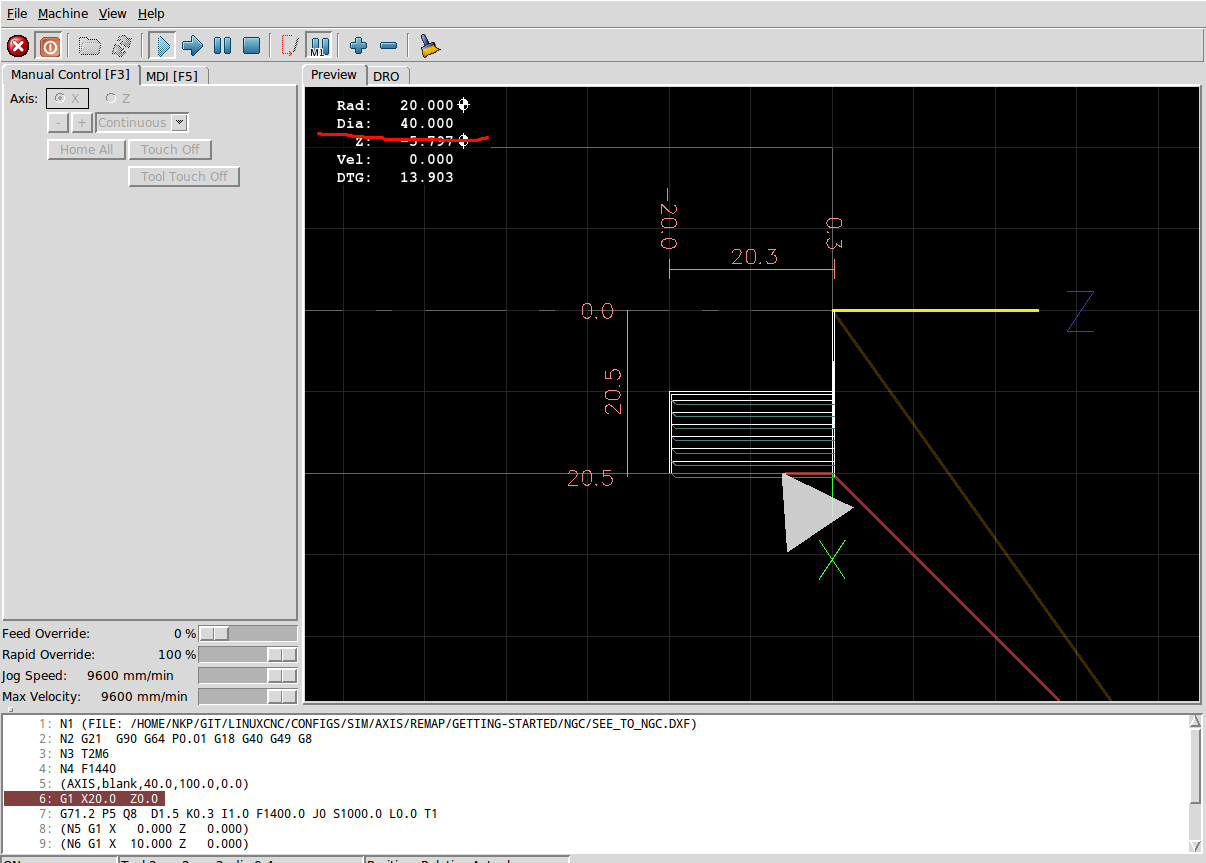
Task: Click the blue Z axis label in preview
Action: [x=1080, y=311]
